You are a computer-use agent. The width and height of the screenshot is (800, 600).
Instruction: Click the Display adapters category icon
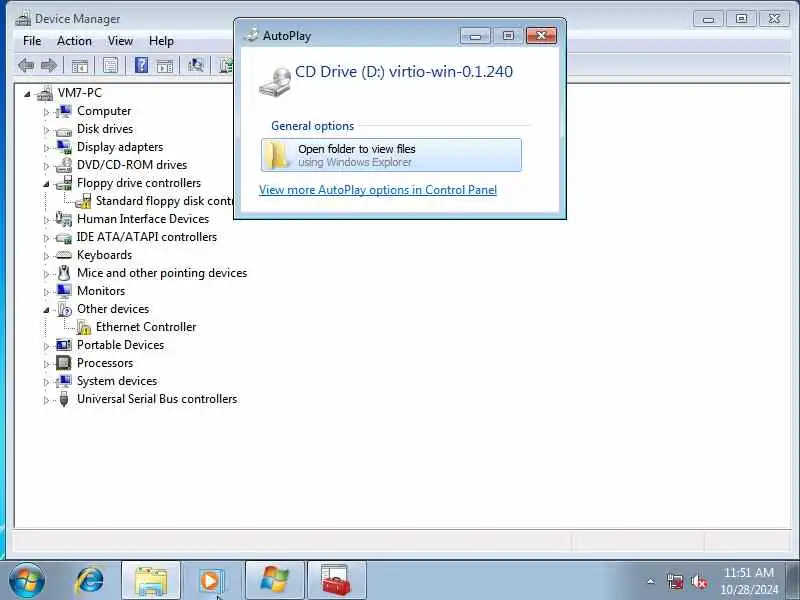coord(64,147)
